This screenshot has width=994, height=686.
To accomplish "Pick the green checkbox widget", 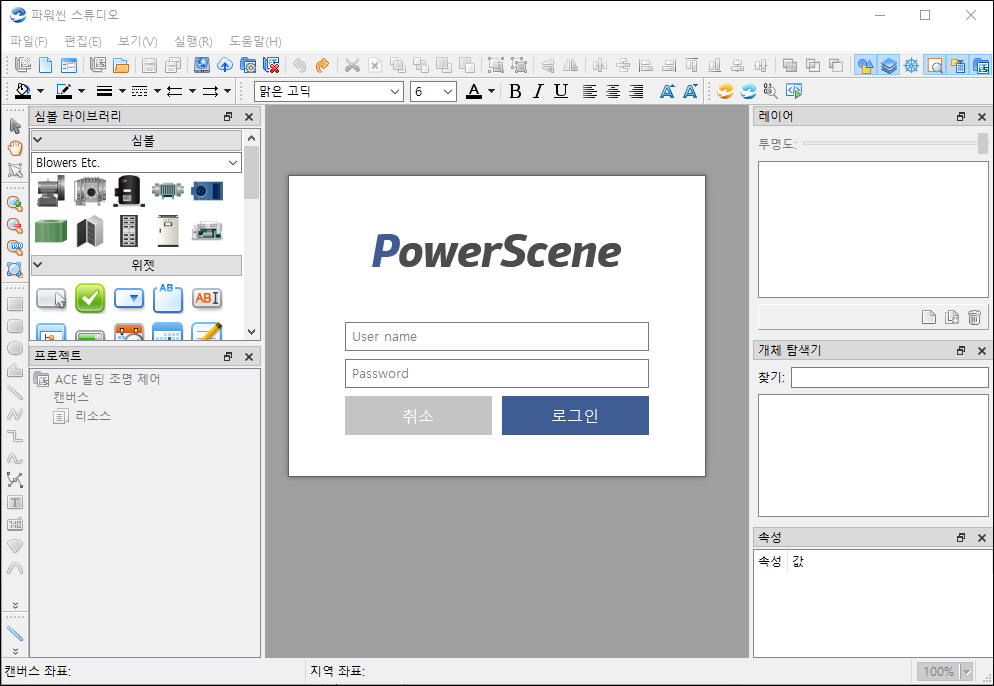I will [90, 298].
